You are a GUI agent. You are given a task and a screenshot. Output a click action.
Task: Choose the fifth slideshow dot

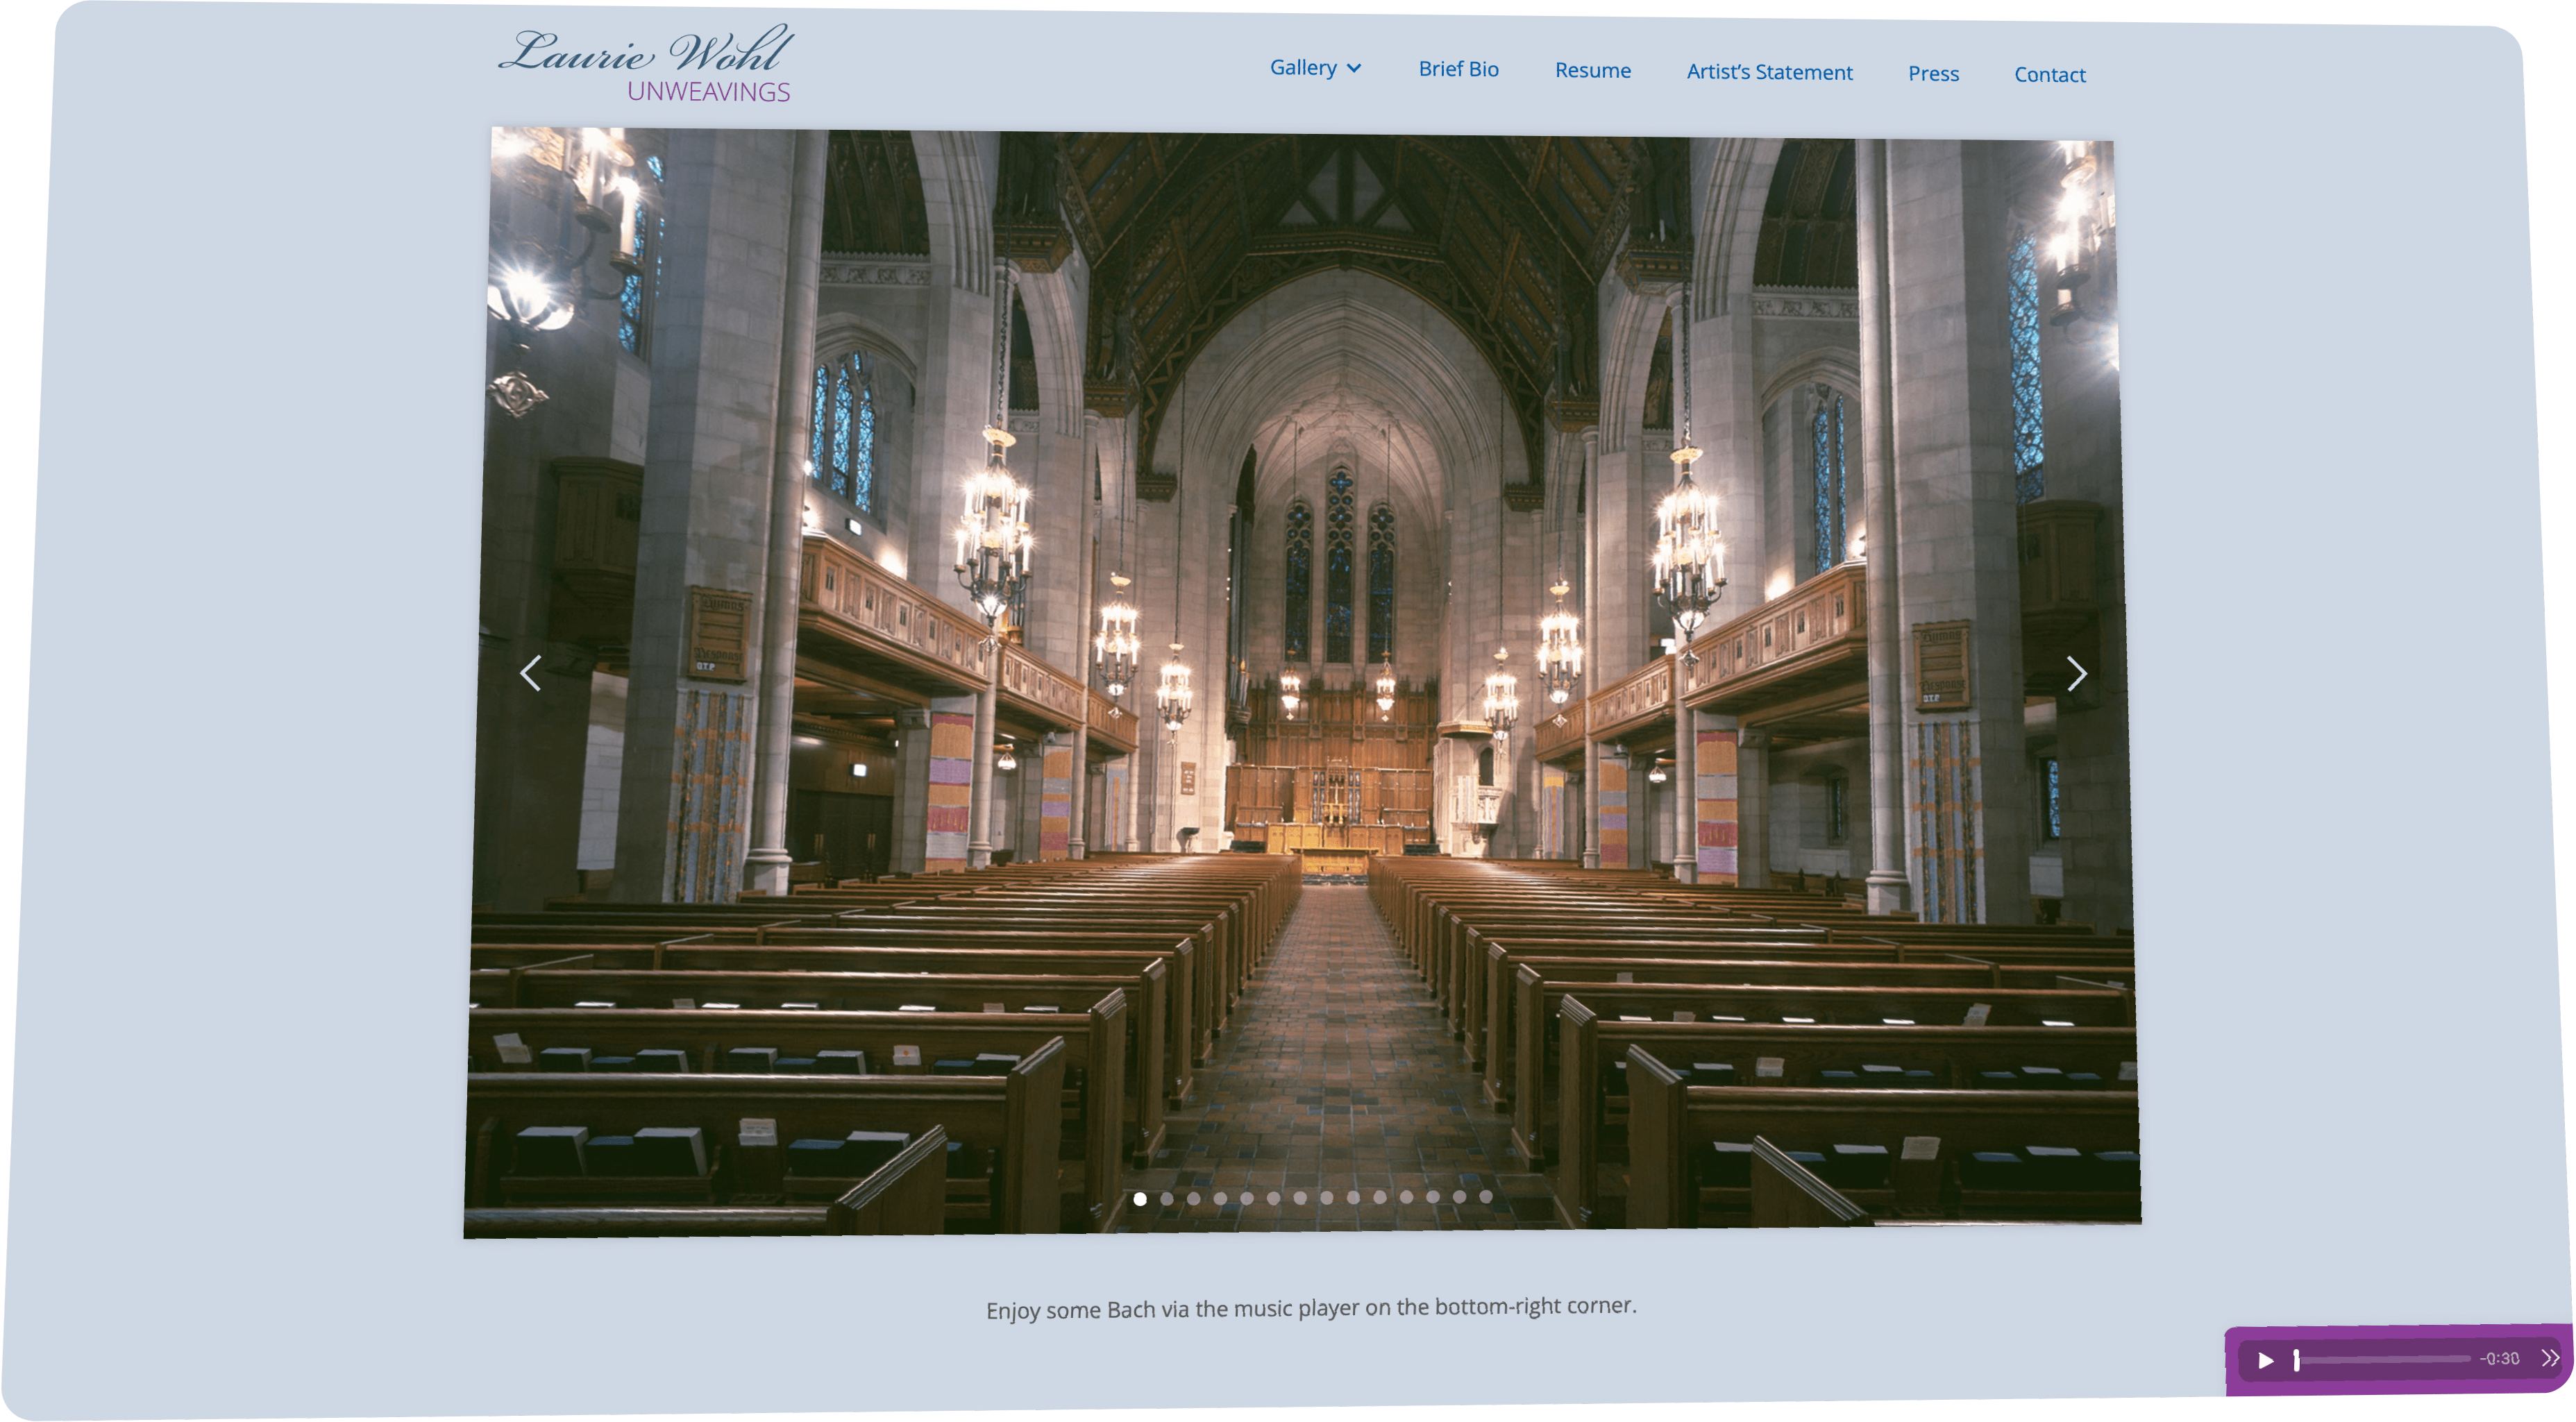[1247, 1198]
